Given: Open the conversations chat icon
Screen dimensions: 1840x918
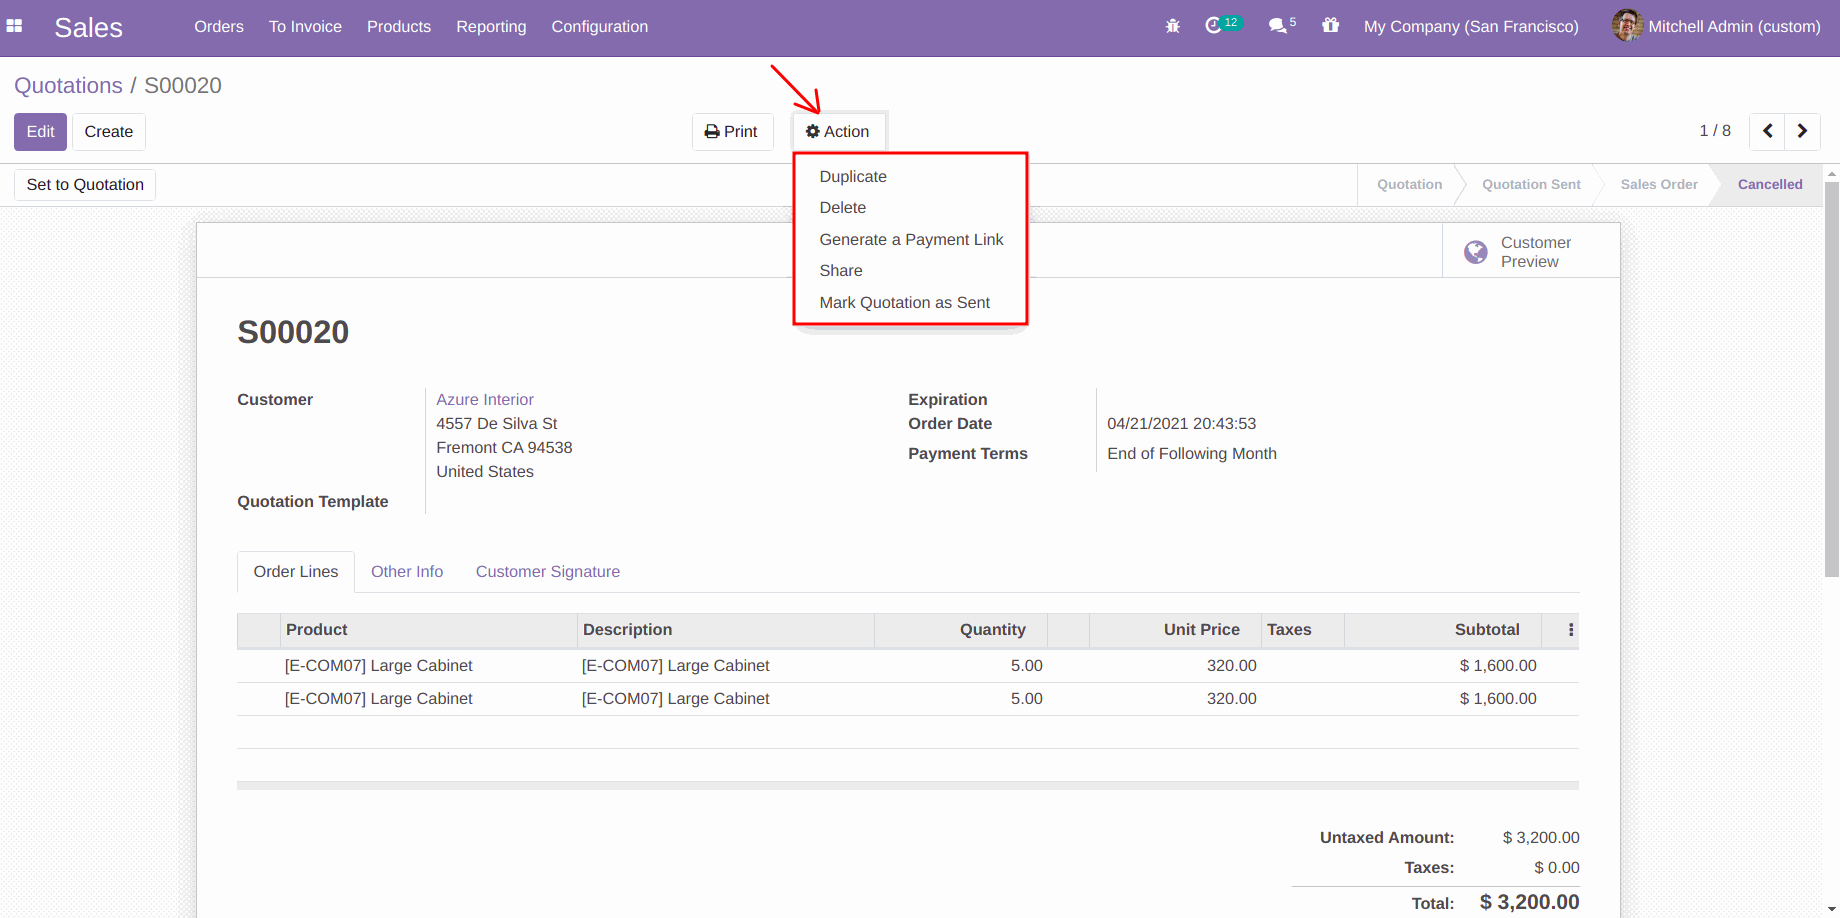Looking at the screenshot, I should point(1277,27).
